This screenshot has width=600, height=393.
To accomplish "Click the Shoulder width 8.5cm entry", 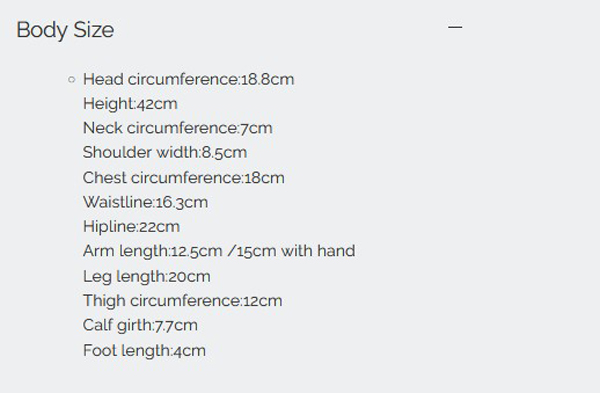I will [x=165, y=152].
